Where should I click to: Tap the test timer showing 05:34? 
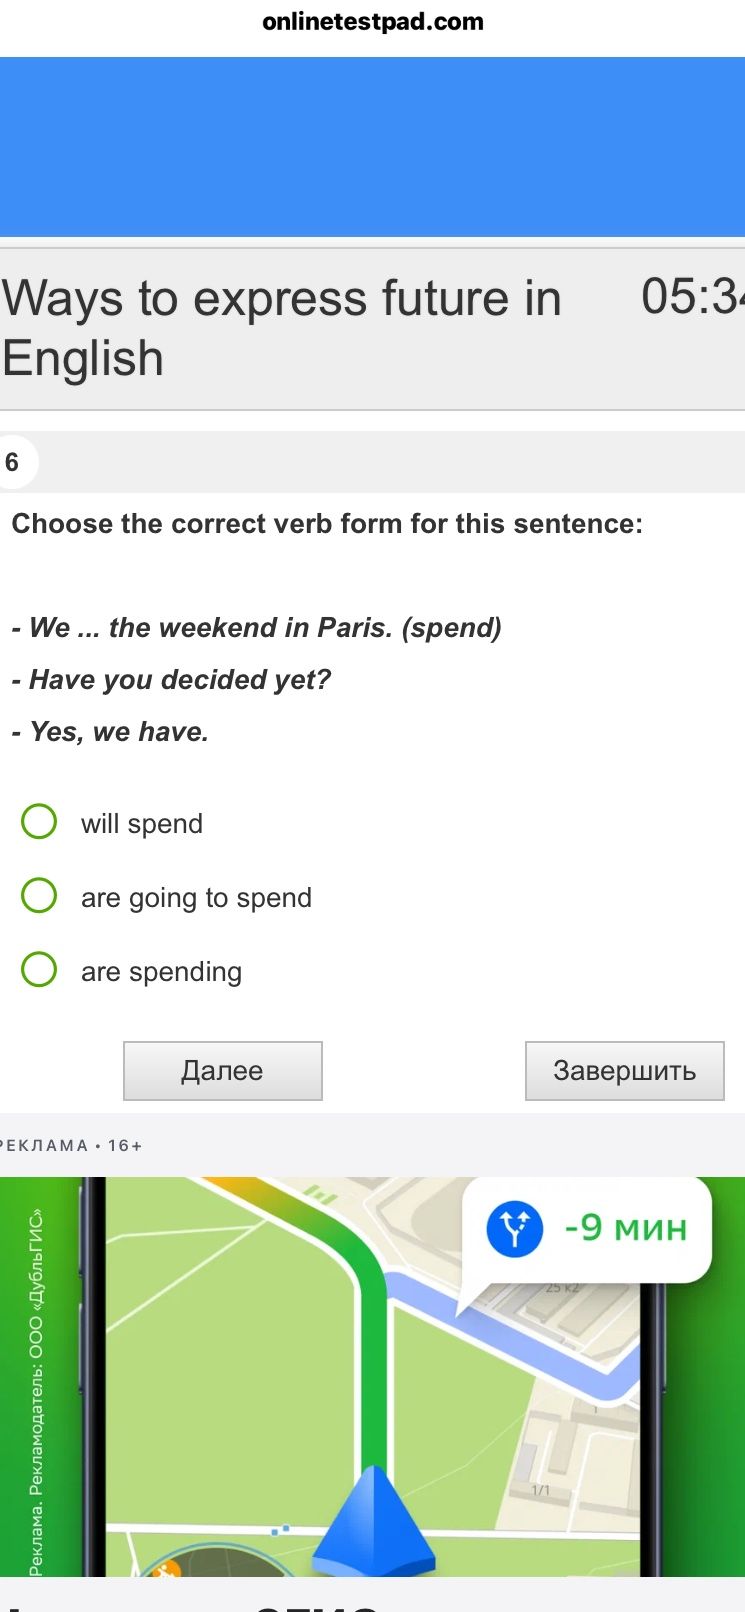[x=692, y=297]
